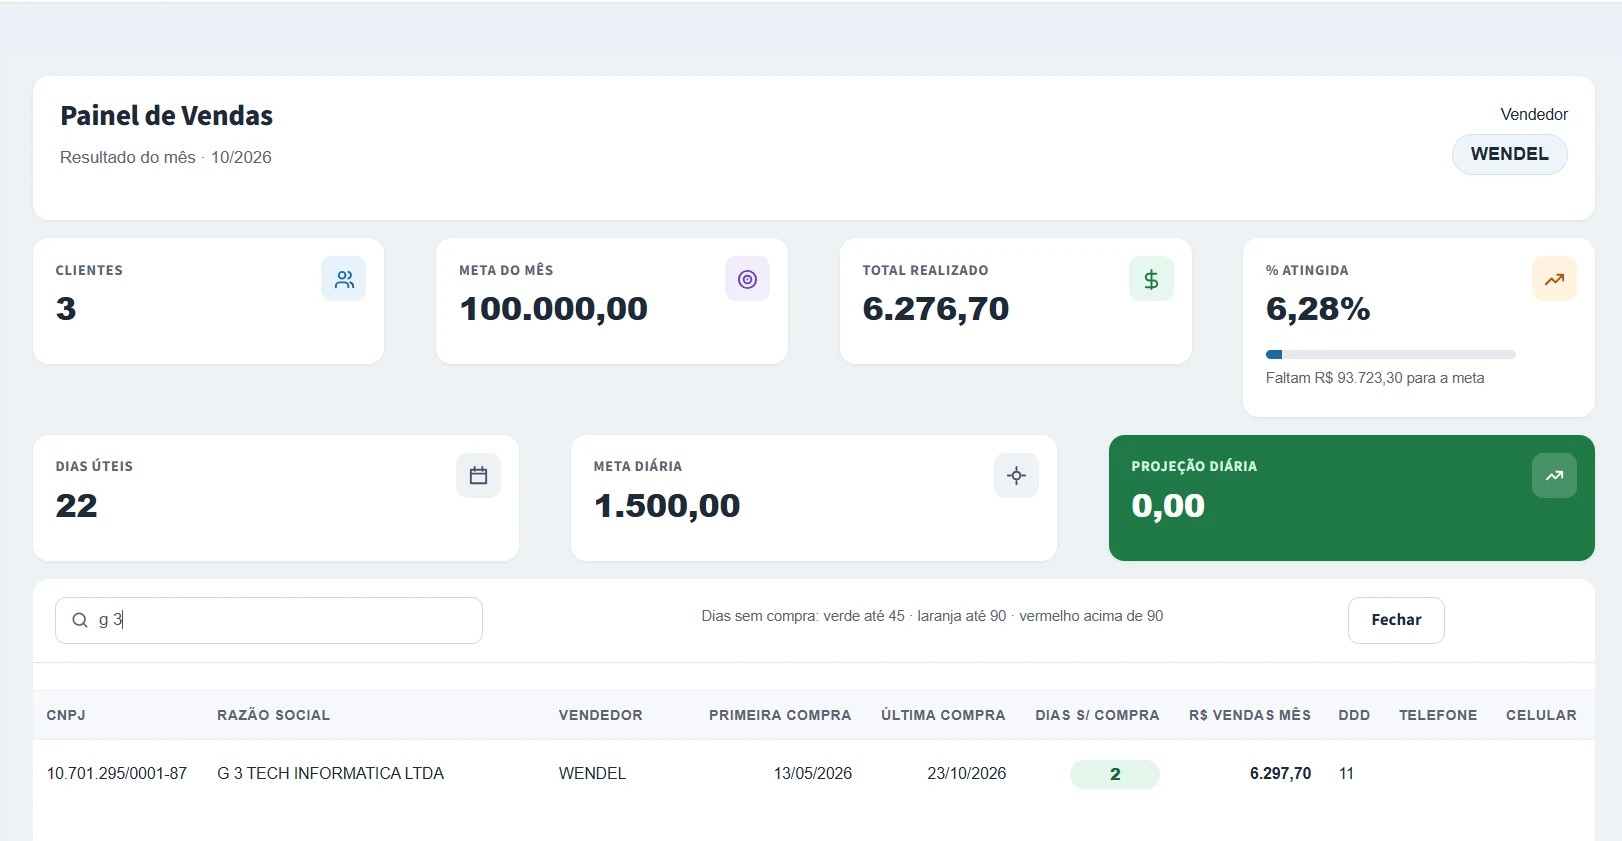The height and width of the screenshot is (841, 1622).
Task: Click the 6,28% achieved value
Action: 1318,309
